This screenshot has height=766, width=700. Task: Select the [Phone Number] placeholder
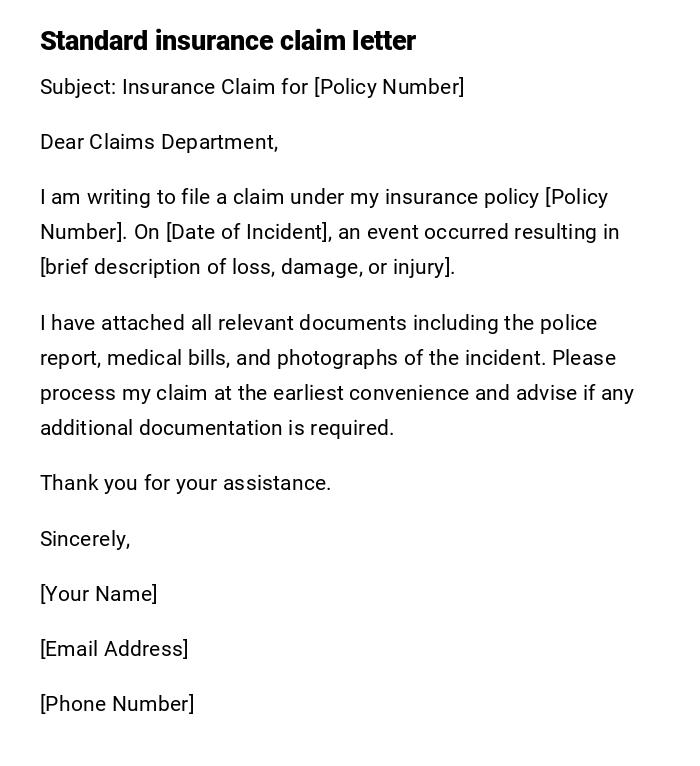click(x=117, y=704)
